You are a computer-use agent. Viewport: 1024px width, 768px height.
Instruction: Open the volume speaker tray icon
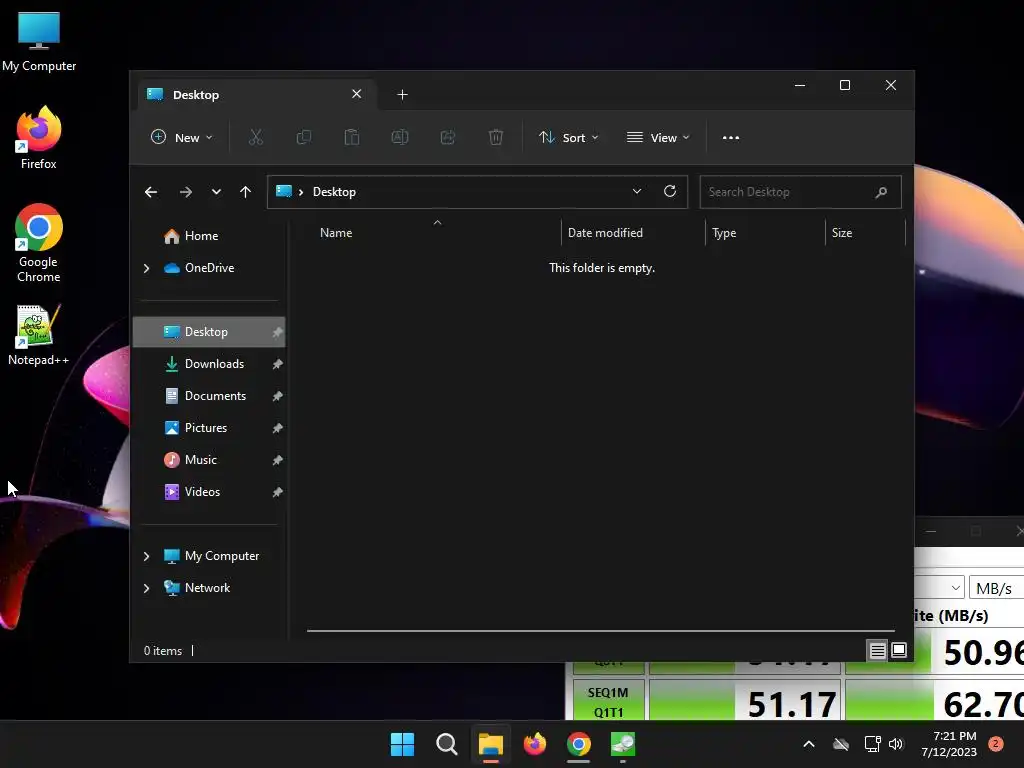896,744
